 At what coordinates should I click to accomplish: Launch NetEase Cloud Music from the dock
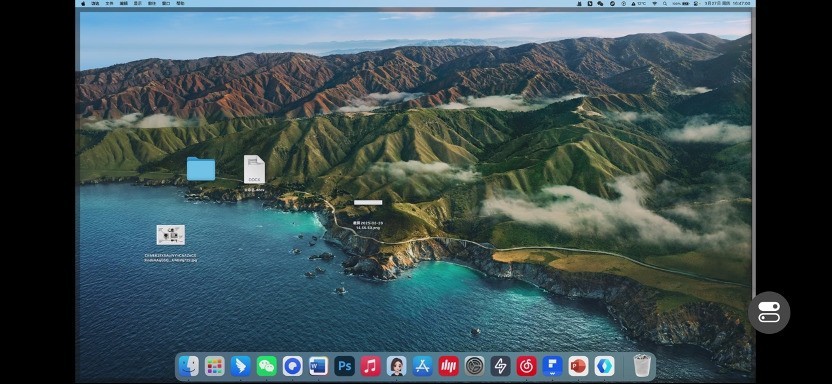pyautogui.click(x=526, y=366)
